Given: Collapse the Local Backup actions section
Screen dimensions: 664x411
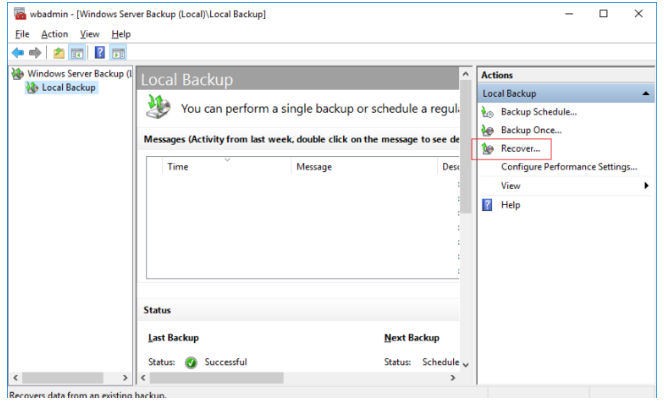Looking at the screenshot, I should click(x=645, y=94).
